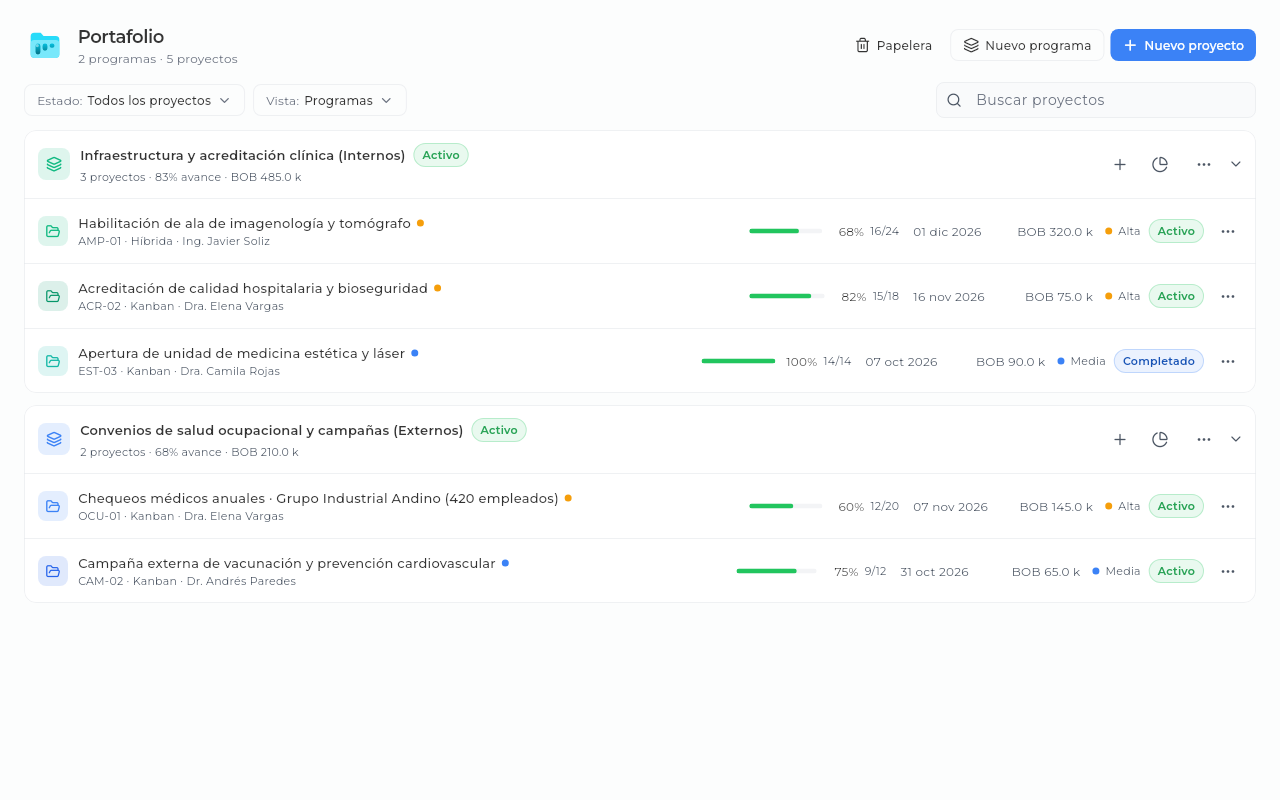Open more options for Convenios de salud ocupacional
1280x800 pixels.
coord(1204,439)
